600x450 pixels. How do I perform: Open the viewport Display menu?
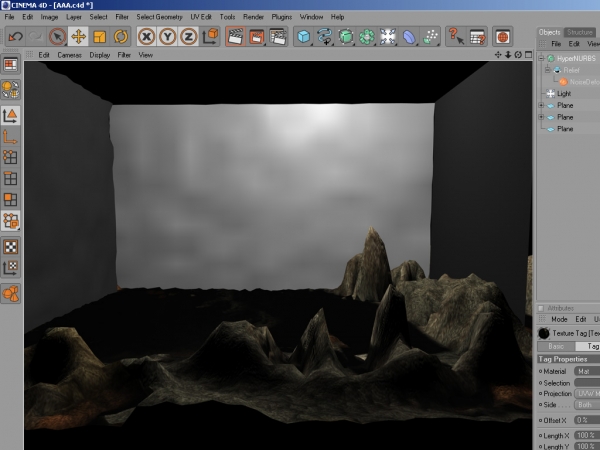[99, 55]
